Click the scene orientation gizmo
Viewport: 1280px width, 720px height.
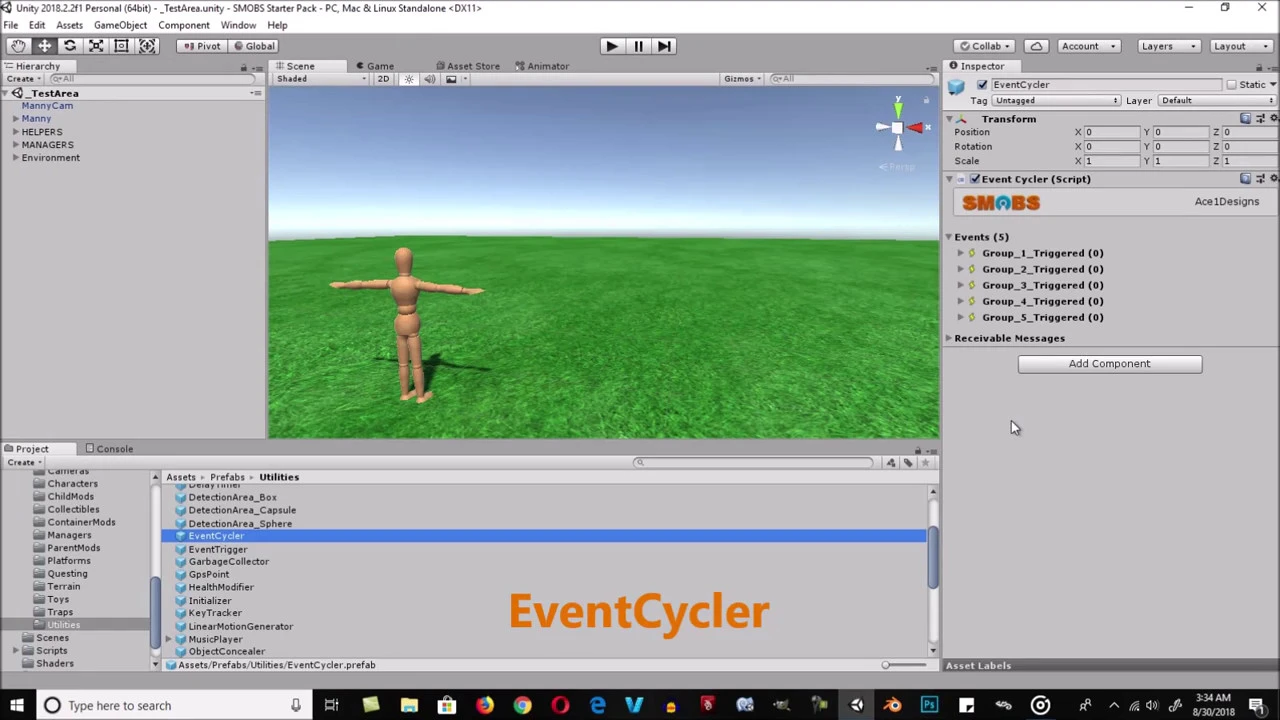[898, 127]
